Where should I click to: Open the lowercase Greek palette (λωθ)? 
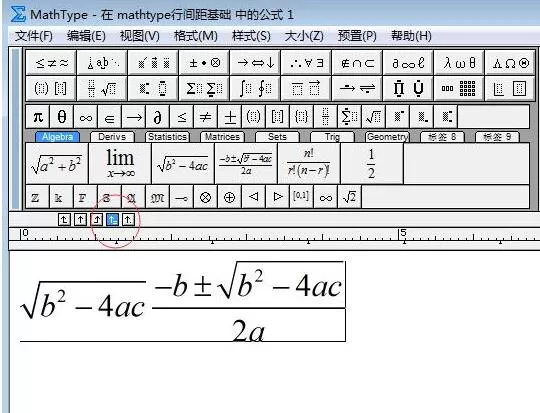[459, 63]
